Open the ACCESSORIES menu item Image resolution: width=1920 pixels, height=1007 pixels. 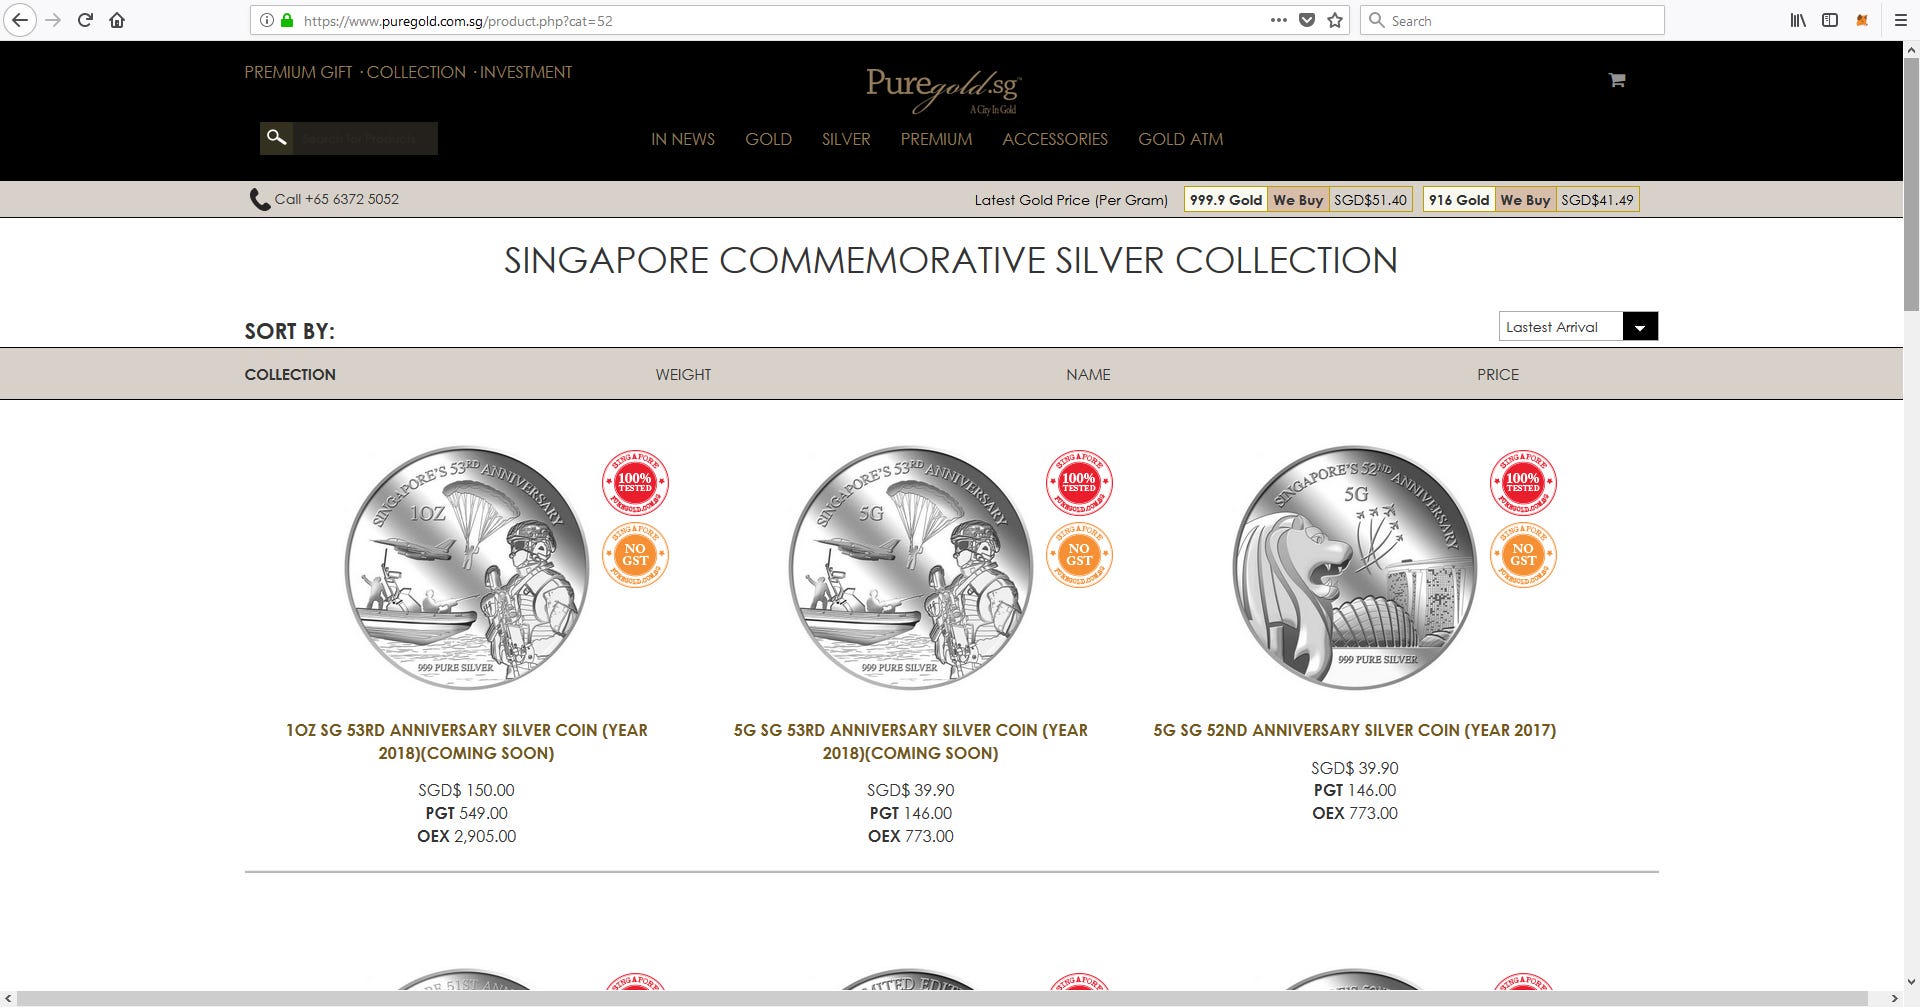point(1055,139)
